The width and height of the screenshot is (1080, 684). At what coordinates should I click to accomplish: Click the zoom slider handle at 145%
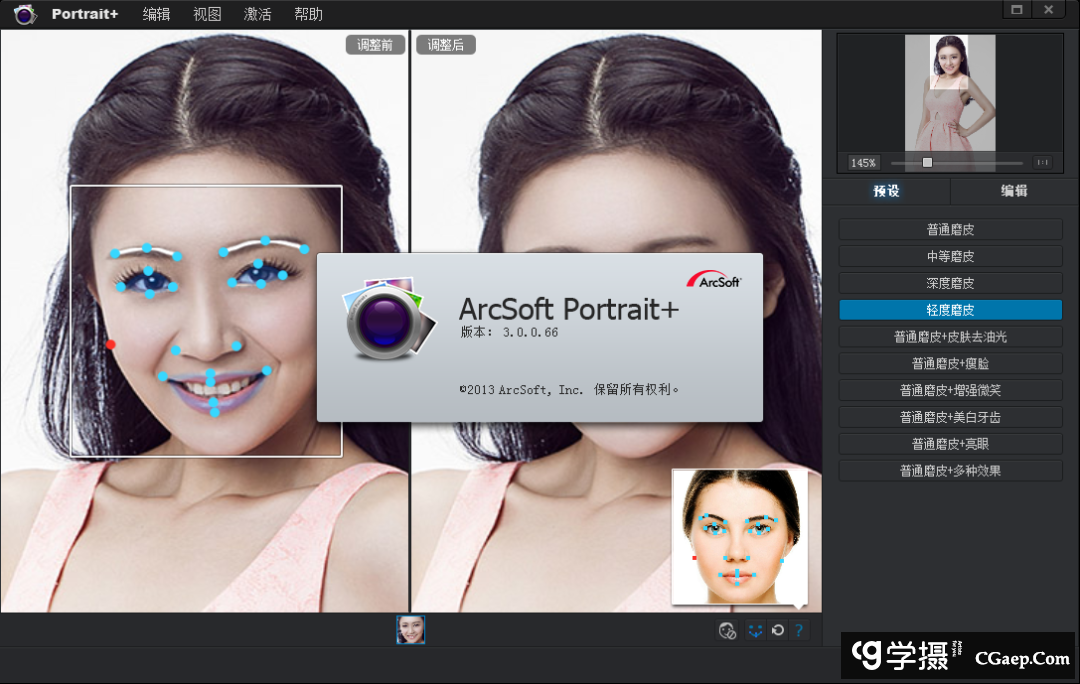[927, 162]
